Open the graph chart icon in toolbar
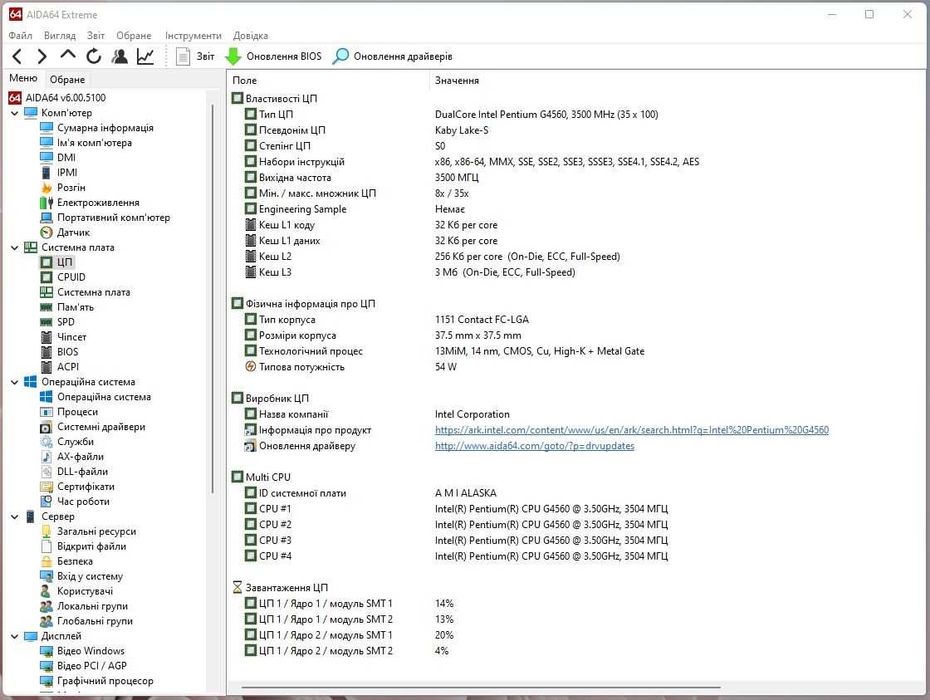Viewport: 930px width, 700px height. click(145, 56)
